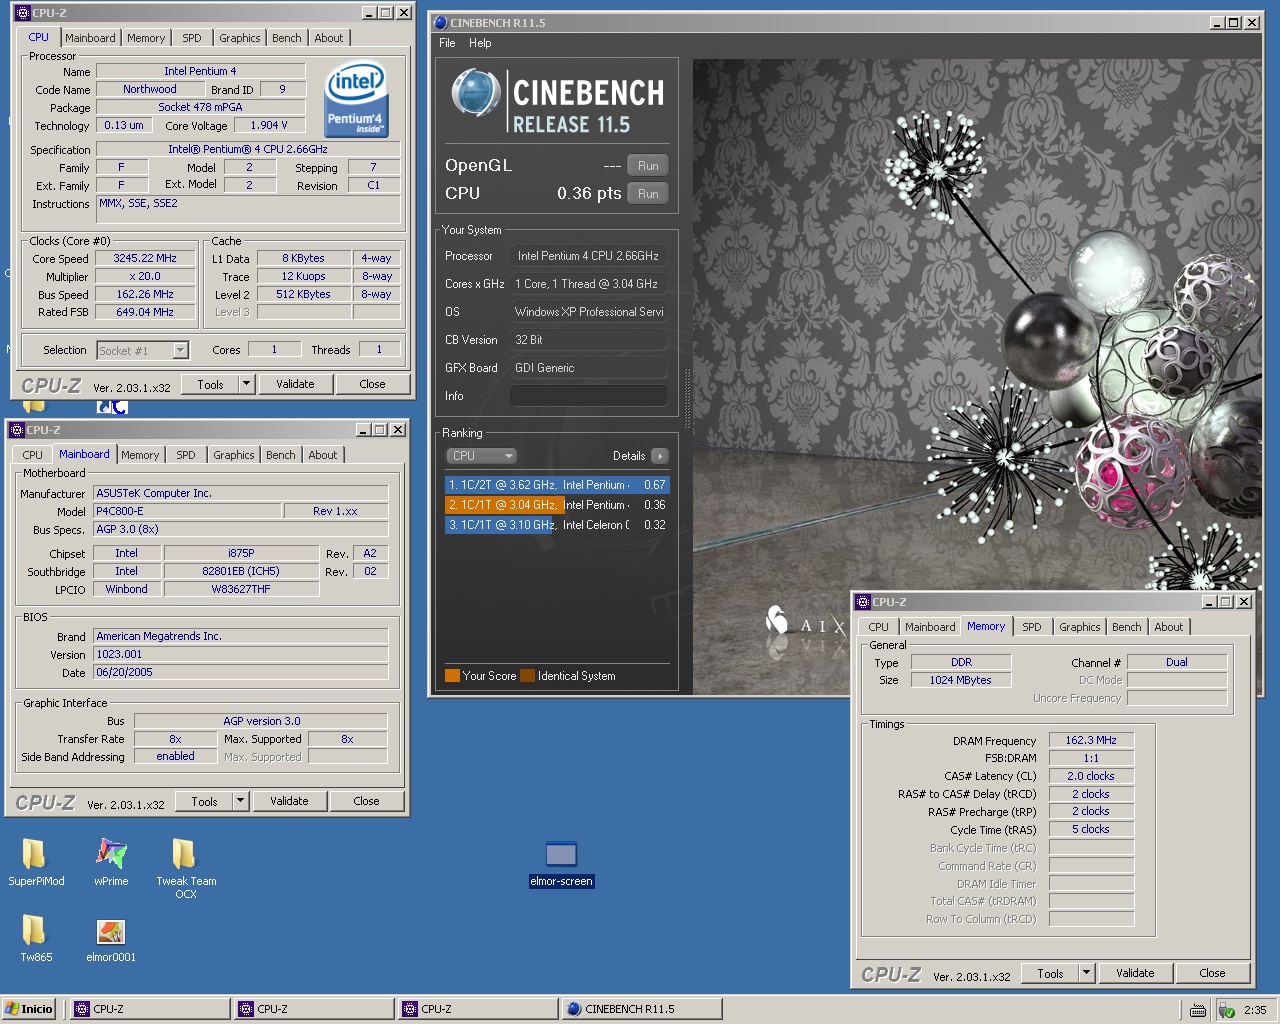
Task: Click the CAS# Latency value 2.0 clocks
Action: click(1091, 776)
